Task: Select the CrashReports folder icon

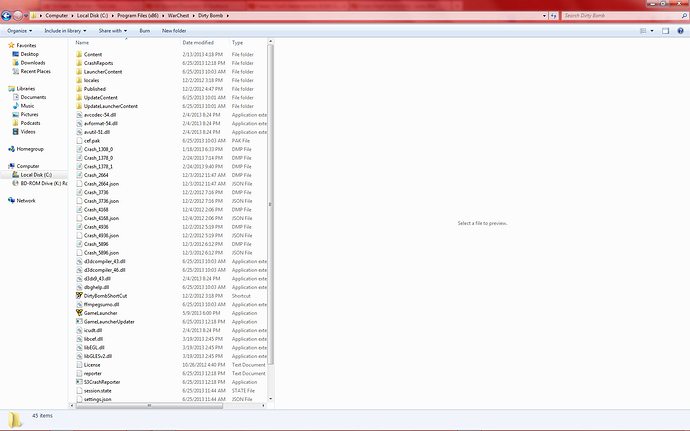Action: coord(79,63)
